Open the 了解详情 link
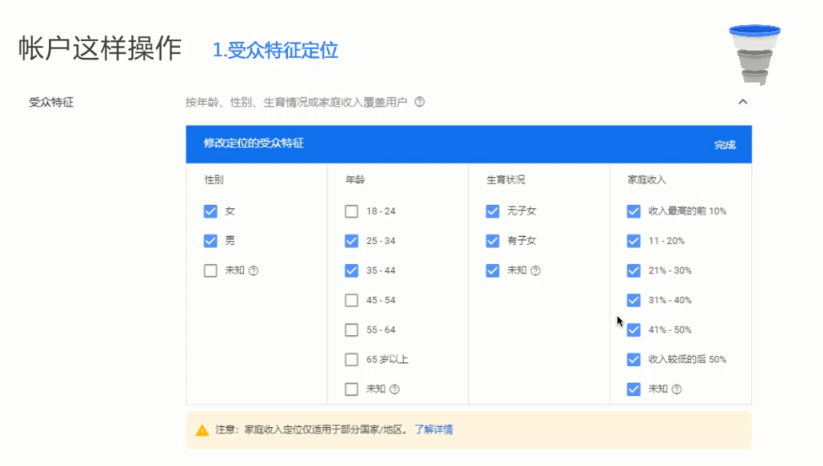The image size is (823, 466). pyautogui.click(x=434, y=430)
